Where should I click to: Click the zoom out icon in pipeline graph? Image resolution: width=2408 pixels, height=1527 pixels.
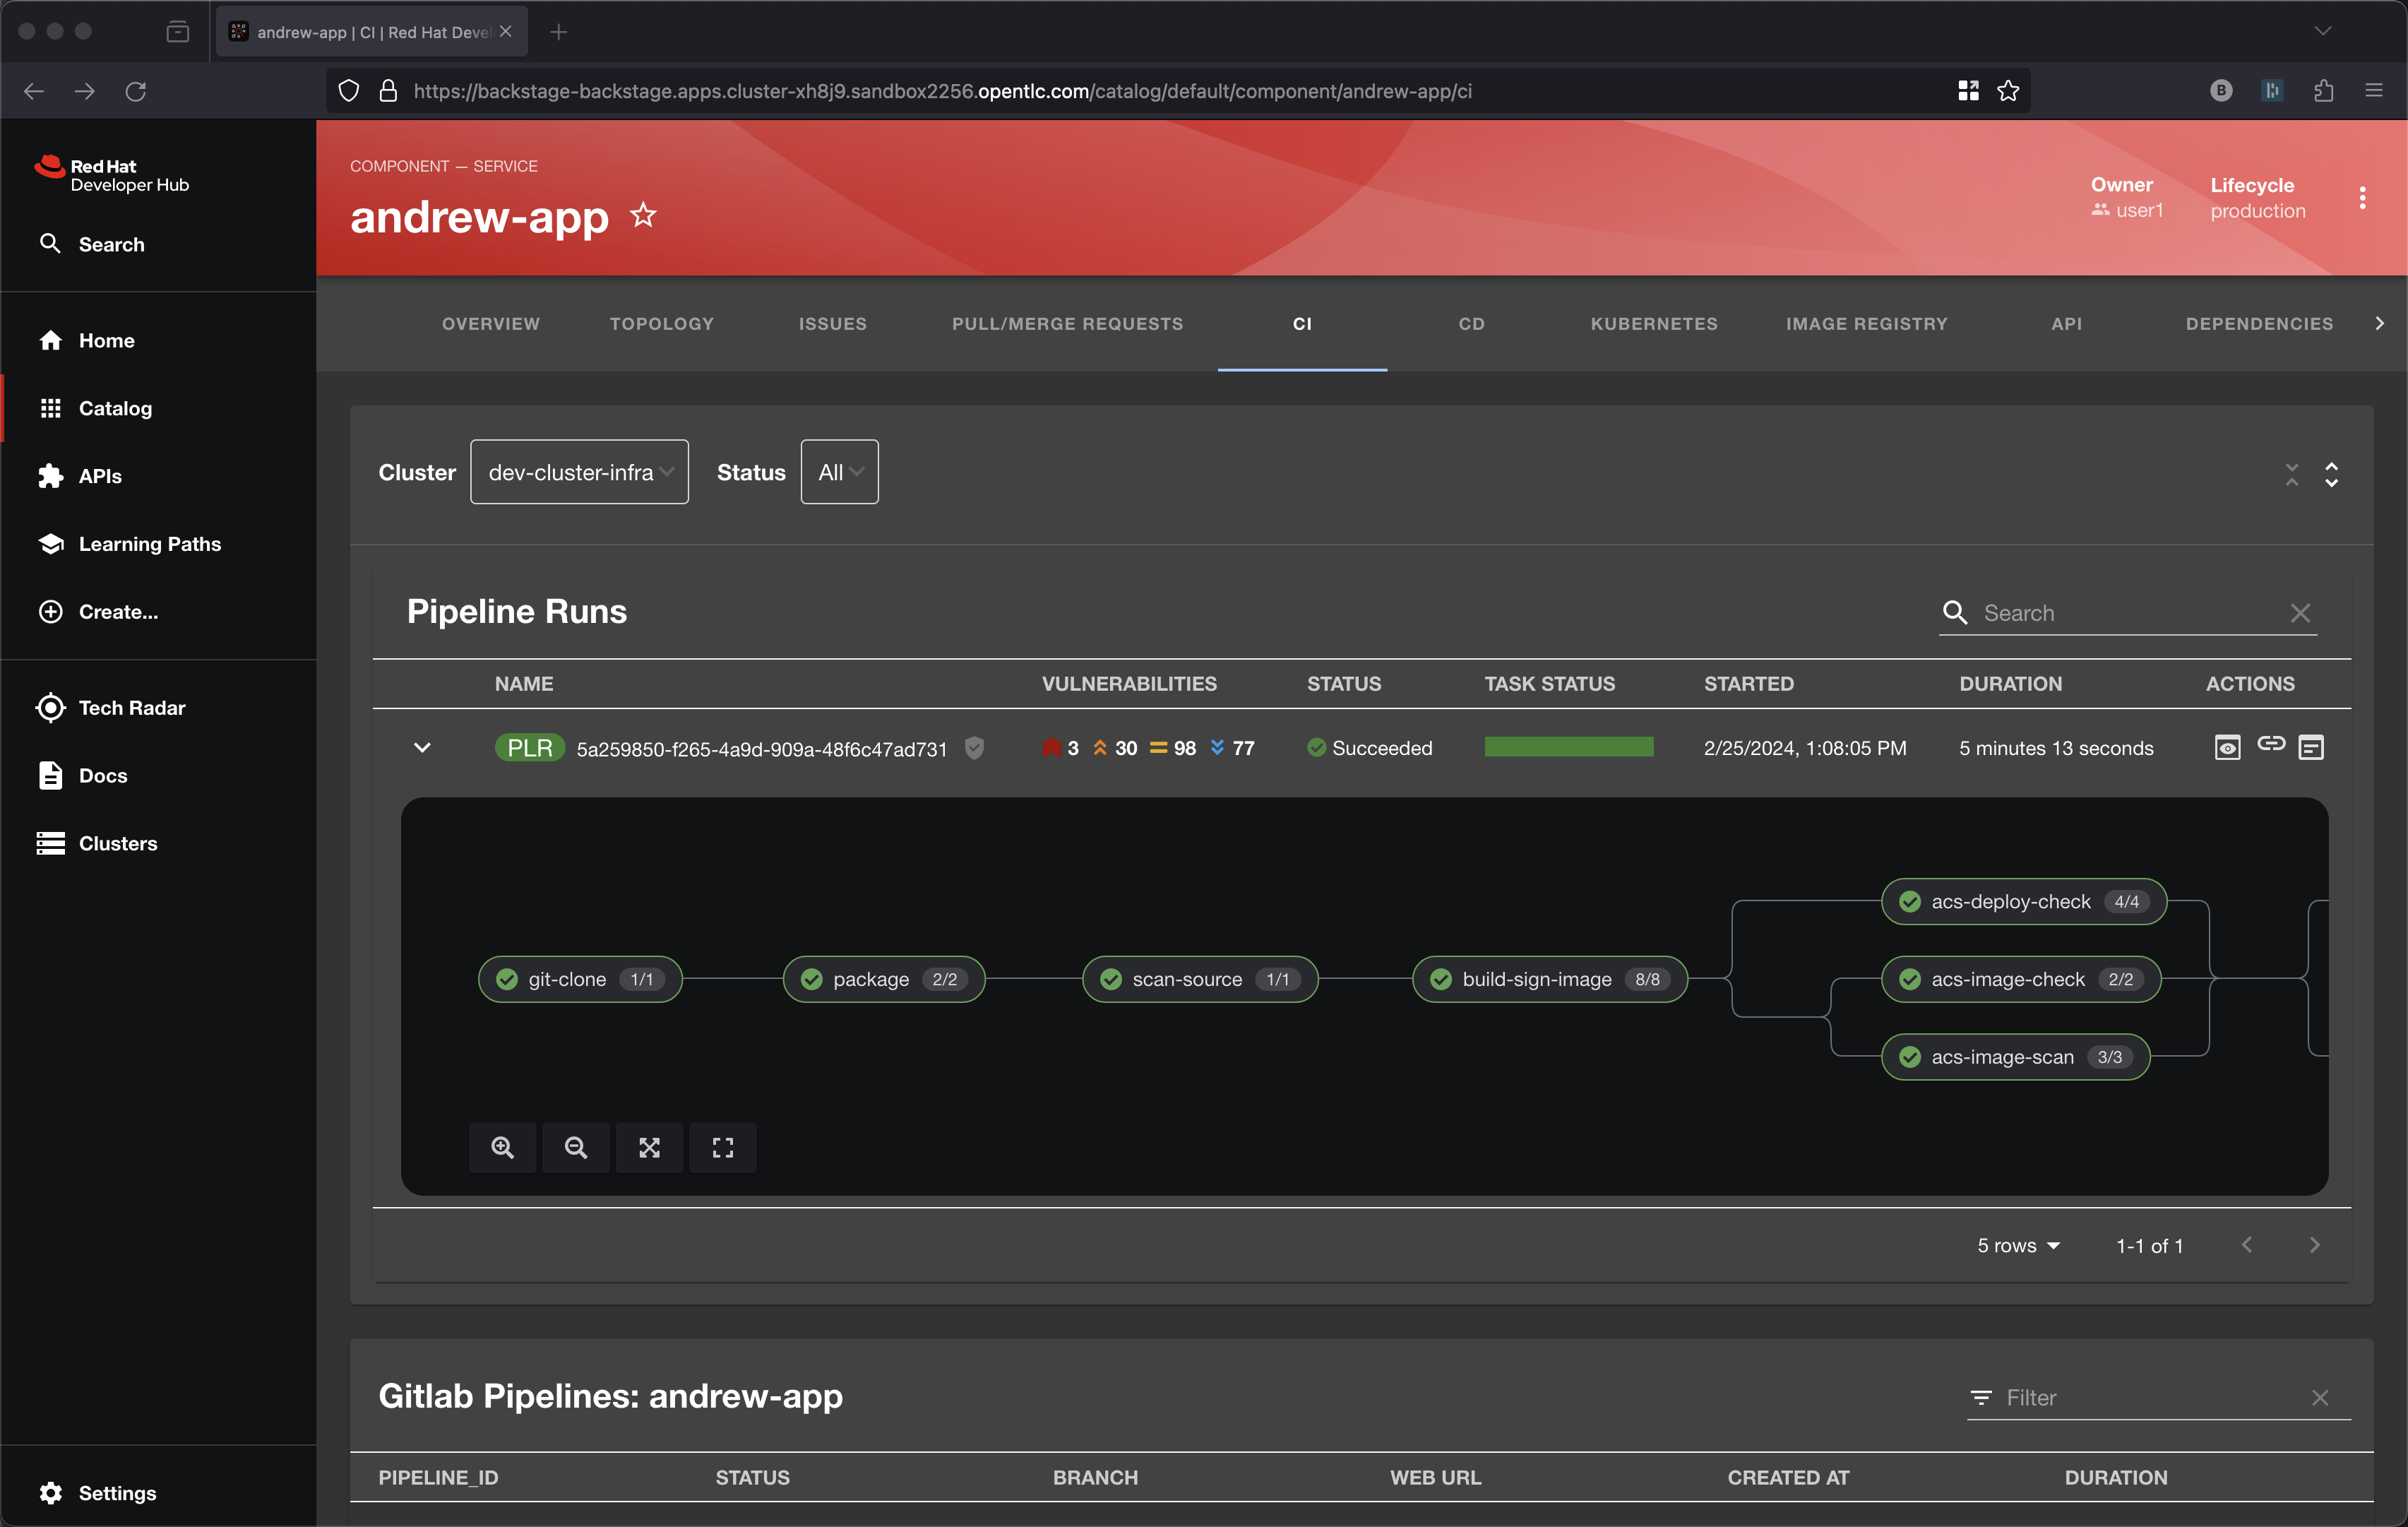576,1147
